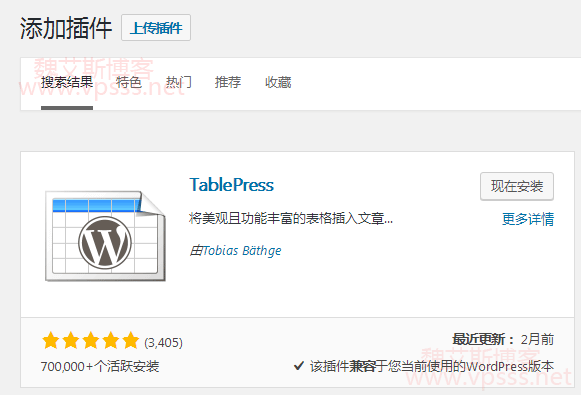
Task: Select the 搜索结果 tab
Action: pyautogui.click(x=67, y=82)
